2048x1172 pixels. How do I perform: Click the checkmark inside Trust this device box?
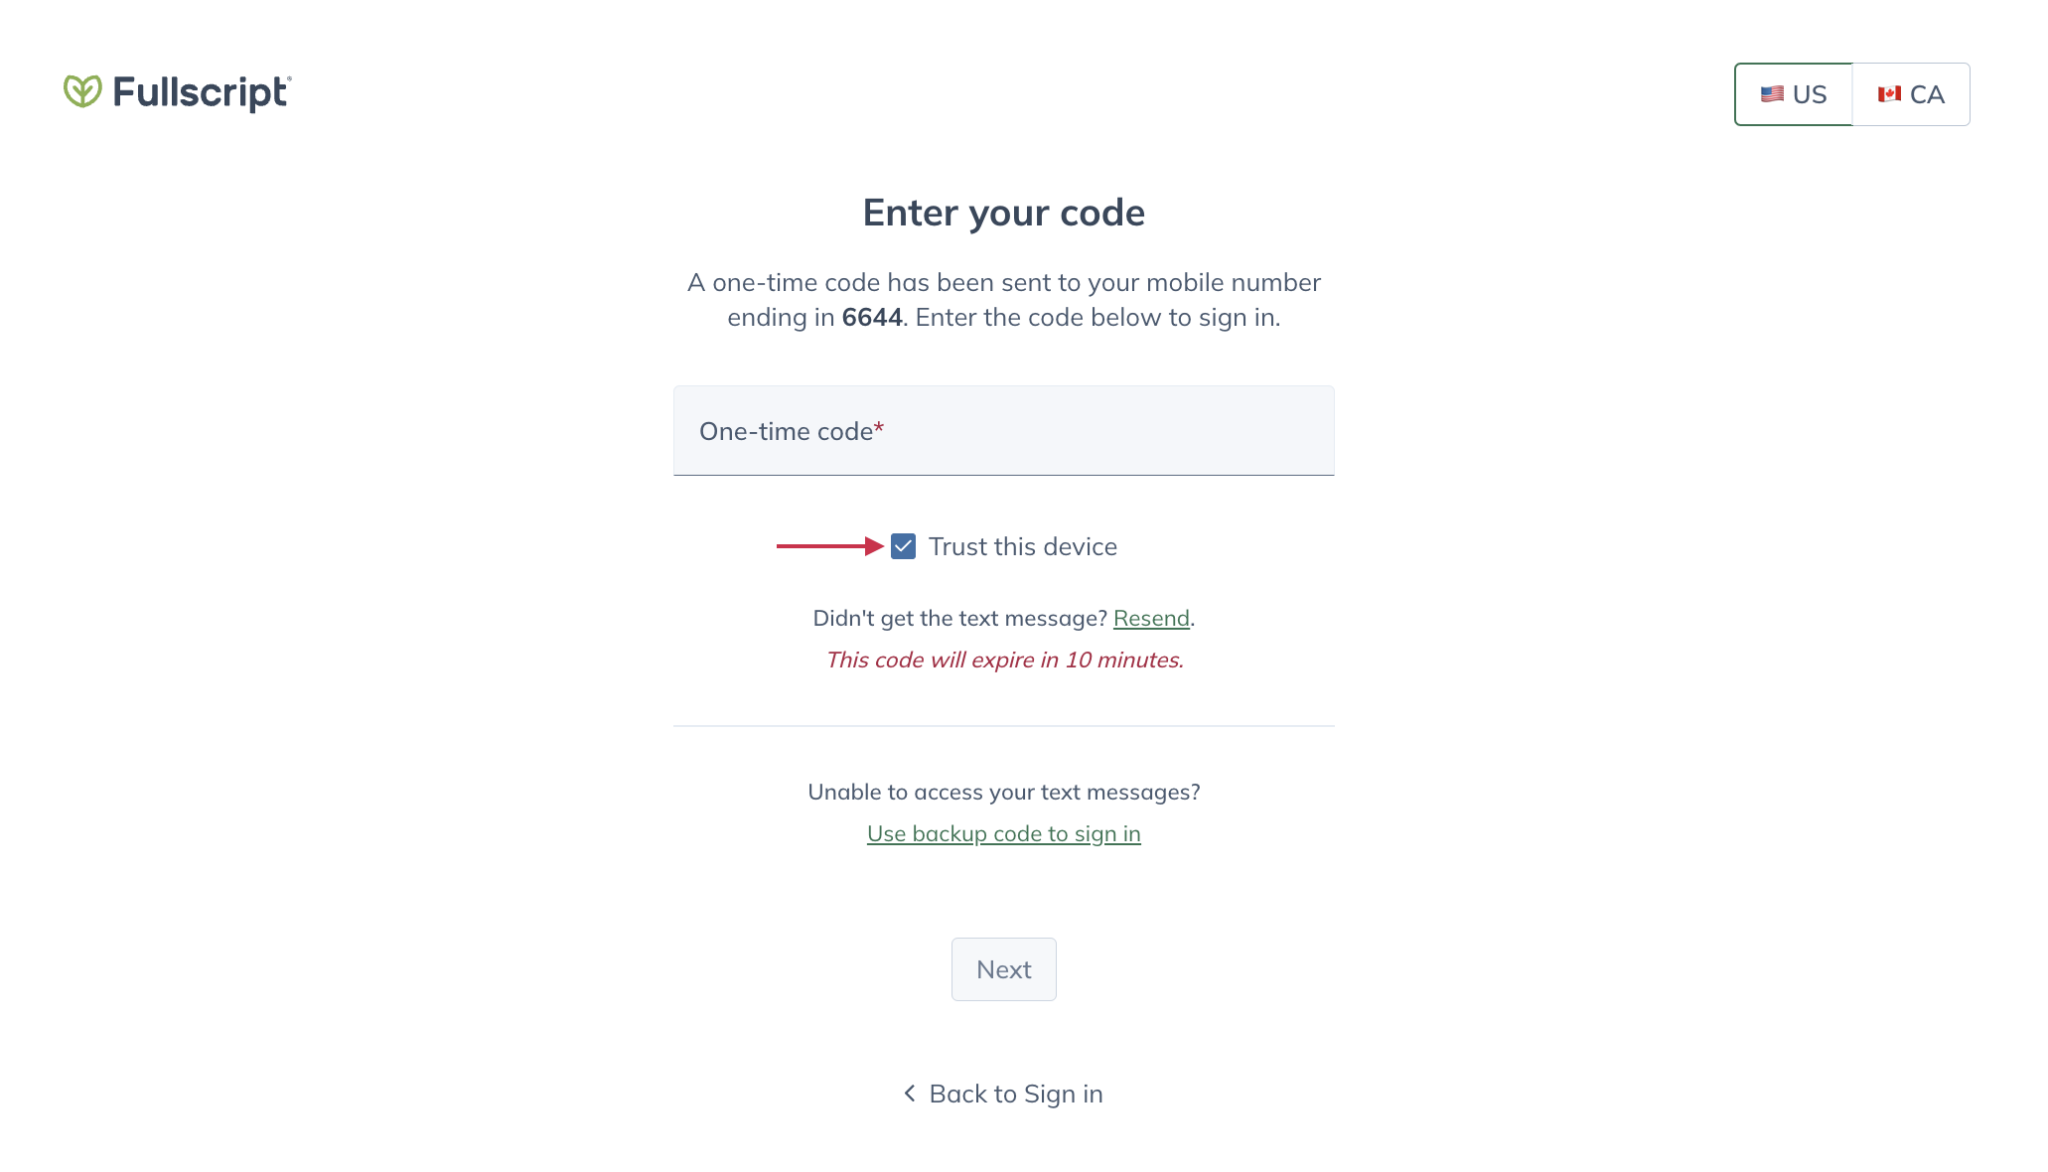[x=903, y=547]
